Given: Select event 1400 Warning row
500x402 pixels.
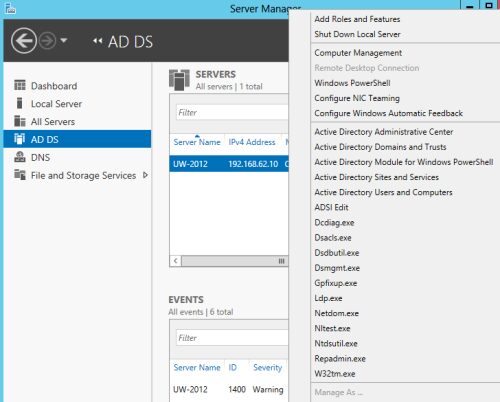Looking at the screenshot, I should point(229,389).
